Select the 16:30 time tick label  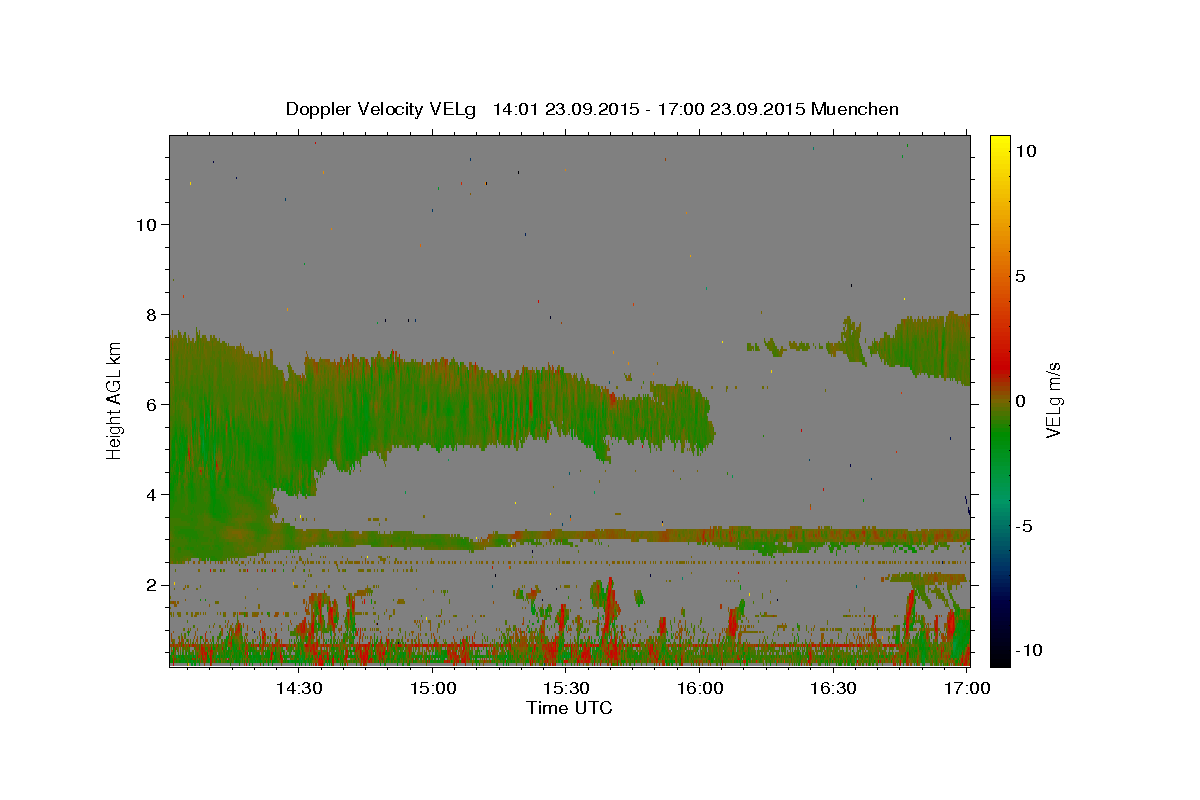(833, 689)
